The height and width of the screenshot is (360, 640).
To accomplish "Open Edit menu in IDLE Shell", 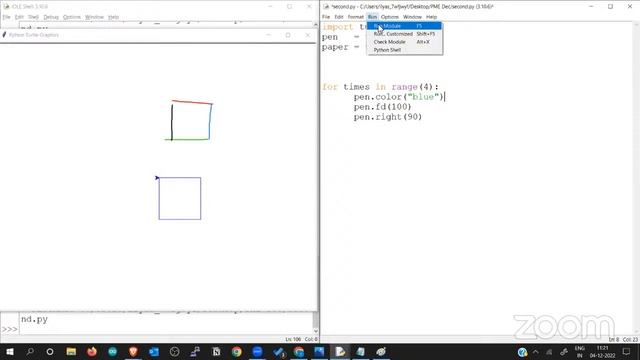I will click(x=19, y=17).
